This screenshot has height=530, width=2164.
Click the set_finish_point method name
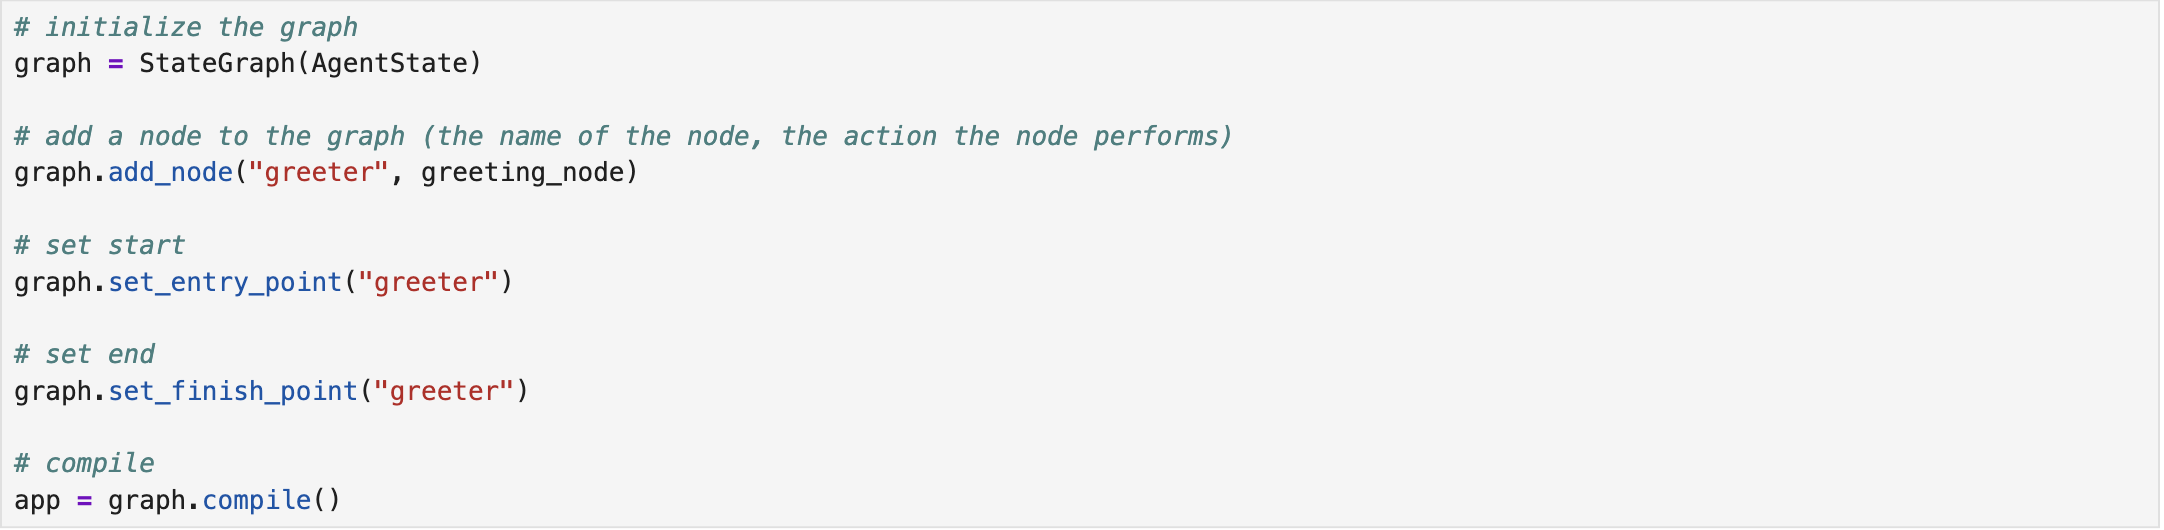pos(232,391)
